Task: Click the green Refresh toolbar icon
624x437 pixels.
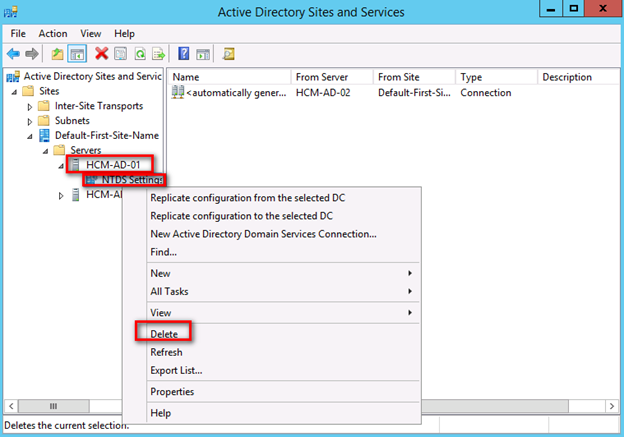Action: pos(138,53)
